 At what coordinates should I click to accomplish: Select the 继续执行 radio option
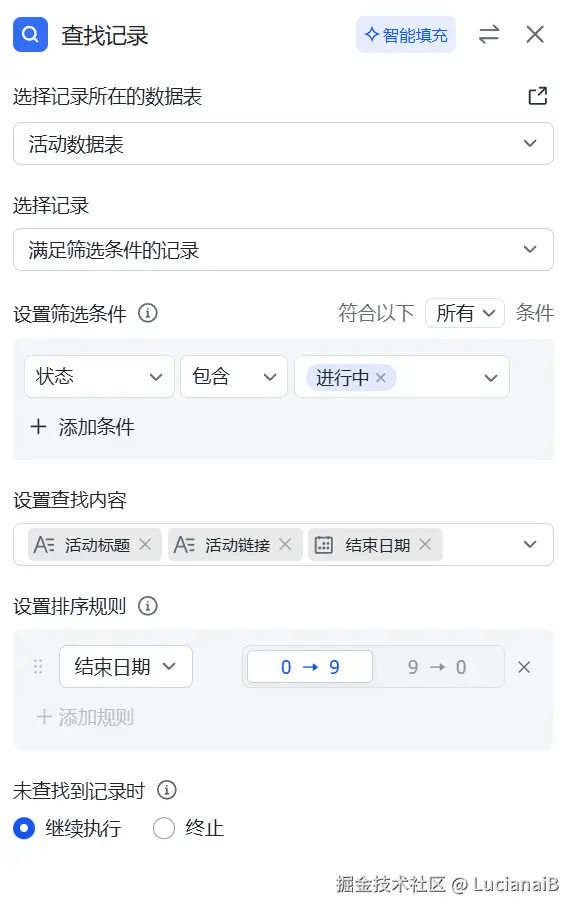tap(24, 827)
